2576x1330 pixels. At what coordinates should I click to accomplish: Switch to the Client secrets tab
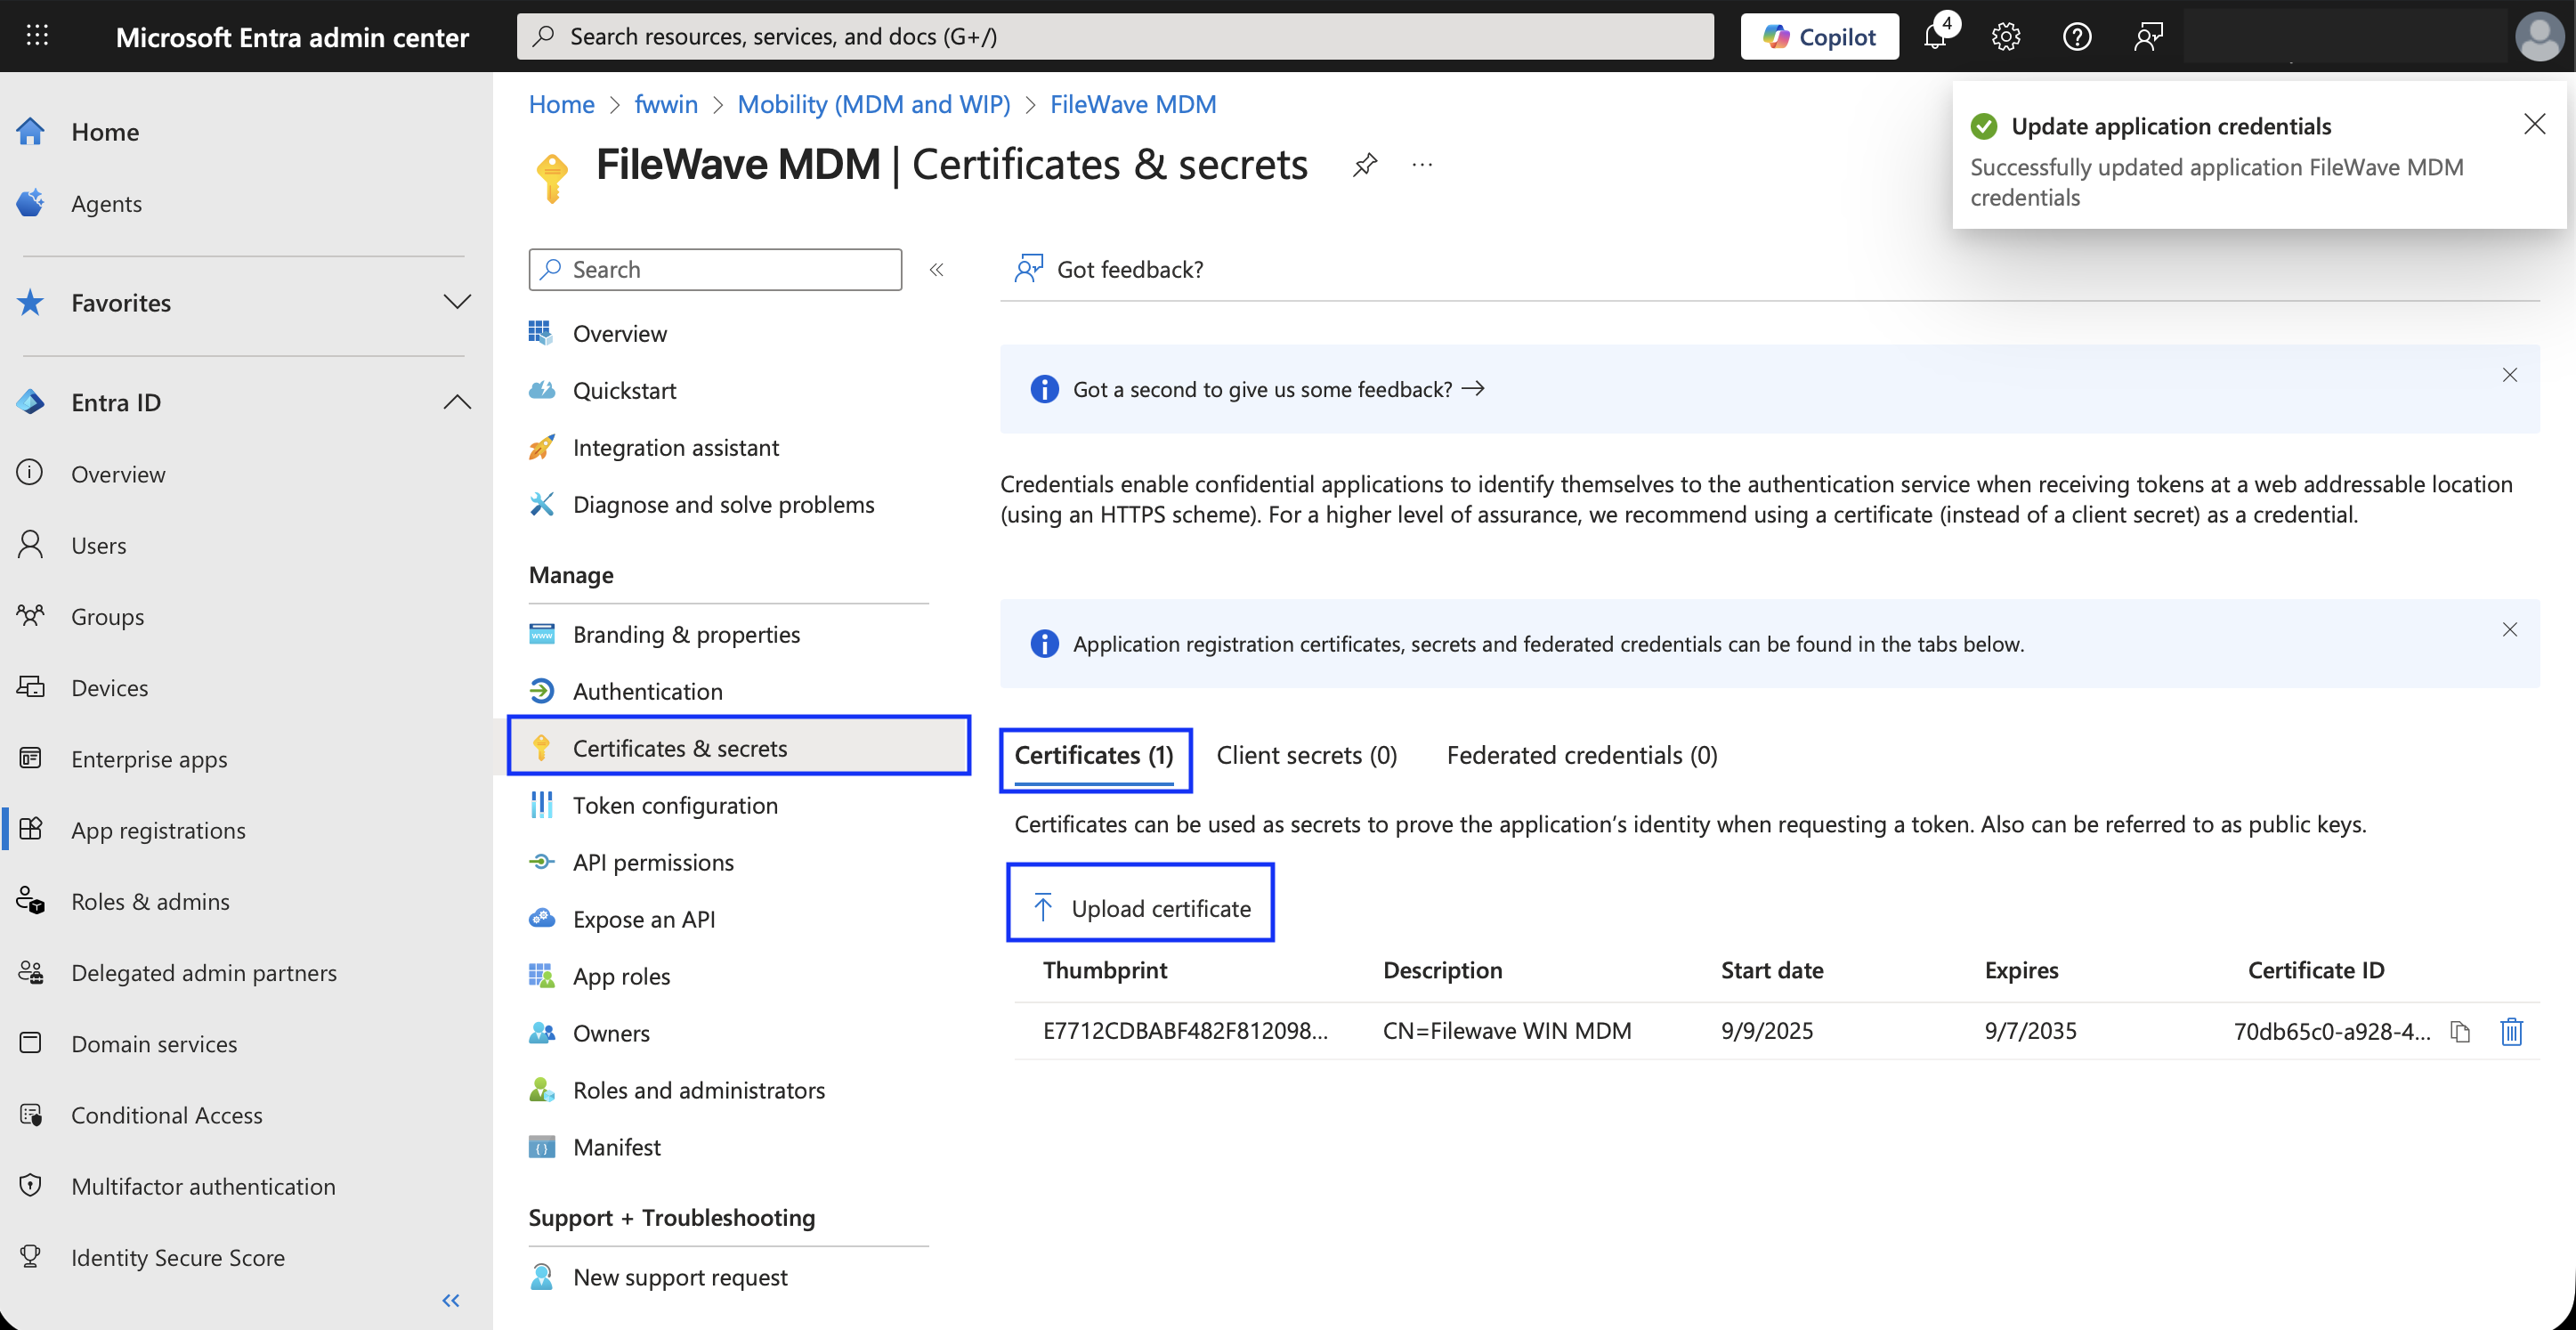(1306, 755)
